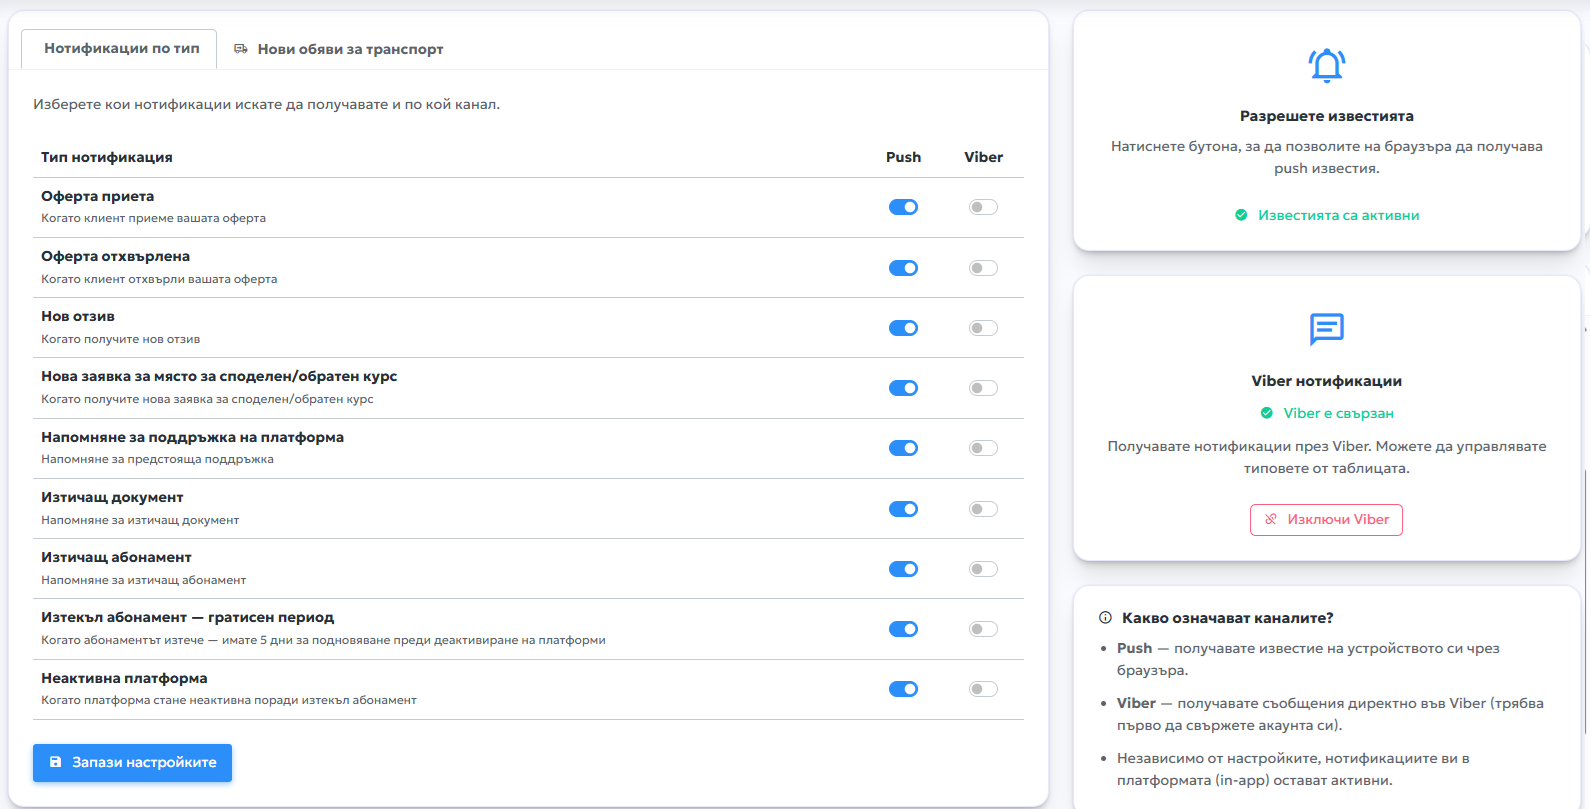Click the Viber column header
Screen dimensions: 1590x809
click(x=983, y=157)
